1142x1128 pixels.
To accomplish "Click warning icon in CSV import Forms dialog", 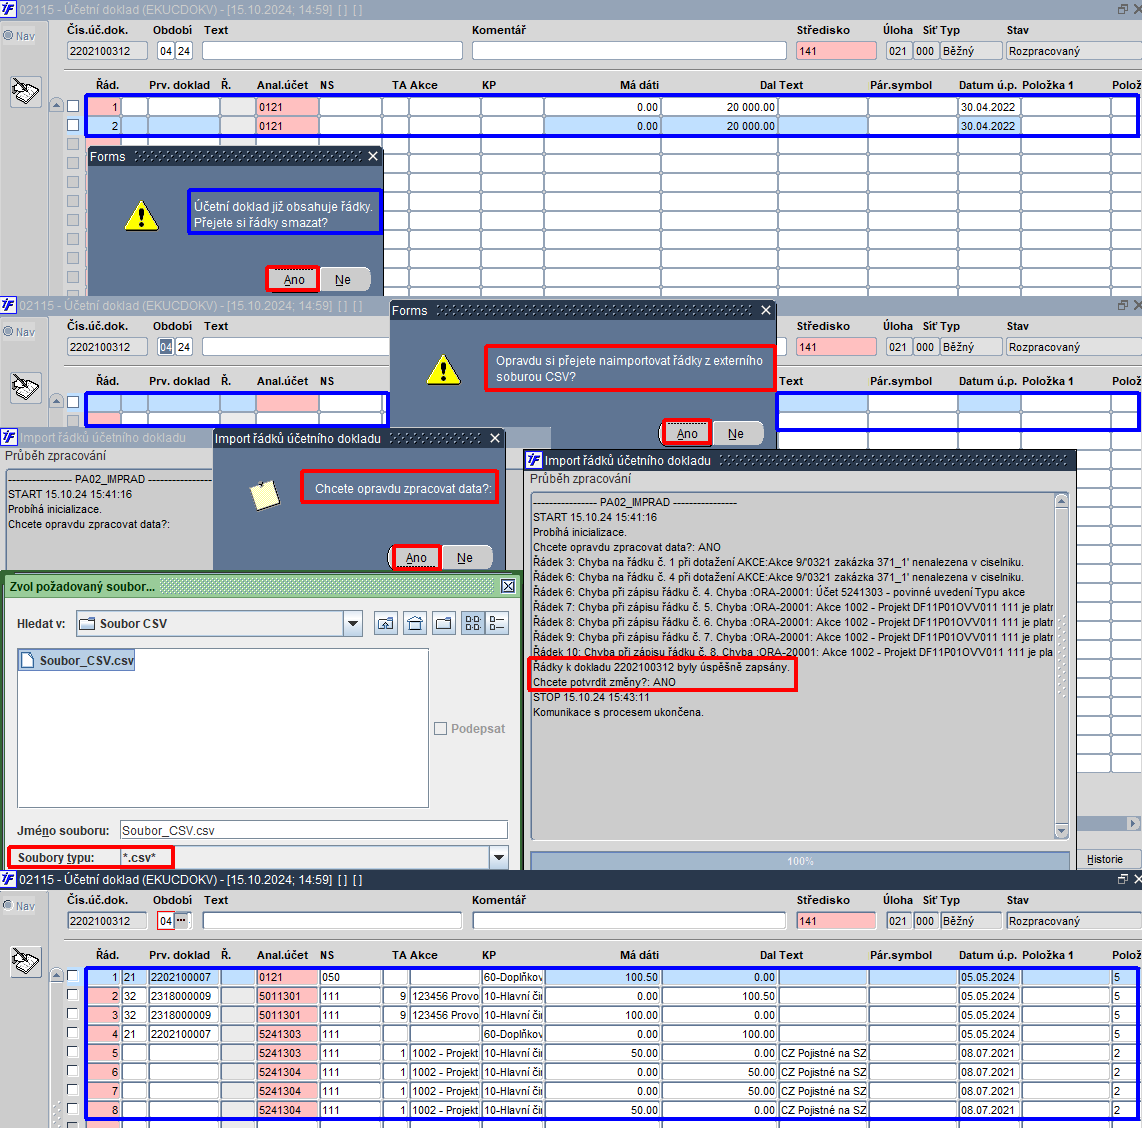I will (444, 369).
